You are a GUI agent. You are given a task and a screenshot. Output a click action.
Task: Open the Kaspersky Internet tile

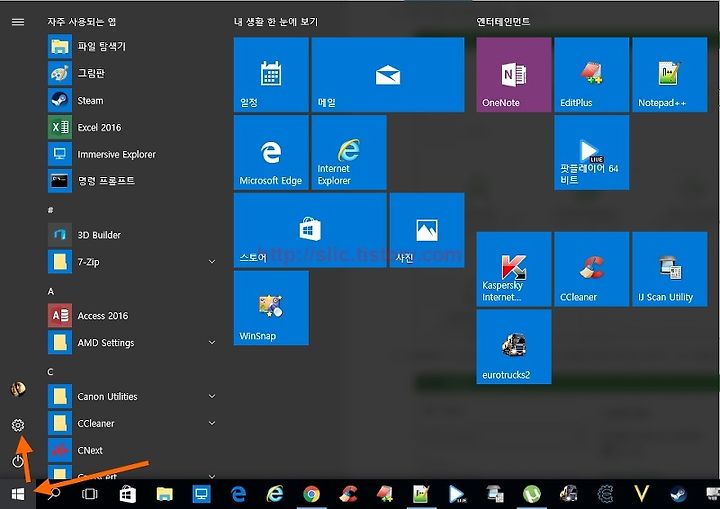coord(513,269)
